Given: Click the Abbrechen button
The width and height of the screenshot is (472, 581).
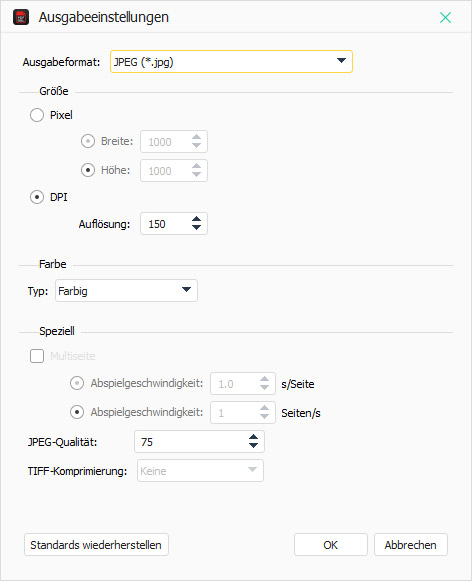Looking at the screenshot, I should coord(411,545).
